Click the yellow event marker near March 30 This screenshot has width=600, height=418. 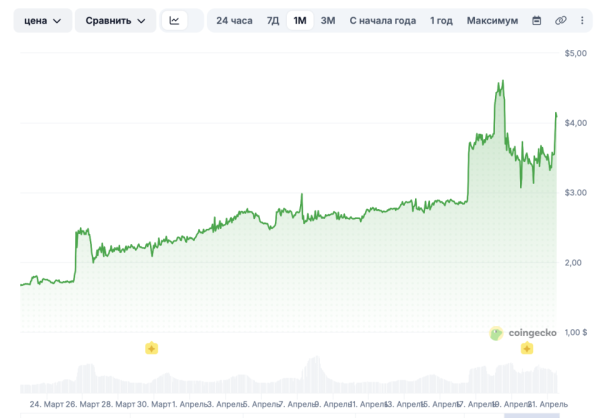151,348
